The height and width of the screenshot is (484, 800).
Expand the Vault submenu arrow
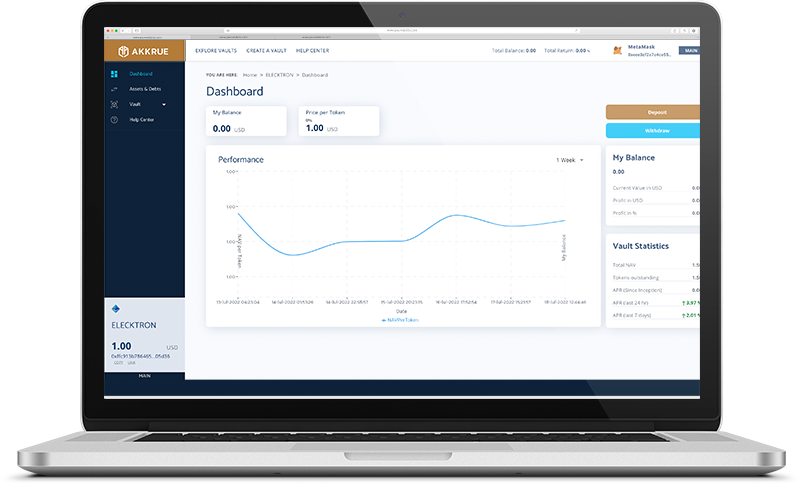point(164,105)
